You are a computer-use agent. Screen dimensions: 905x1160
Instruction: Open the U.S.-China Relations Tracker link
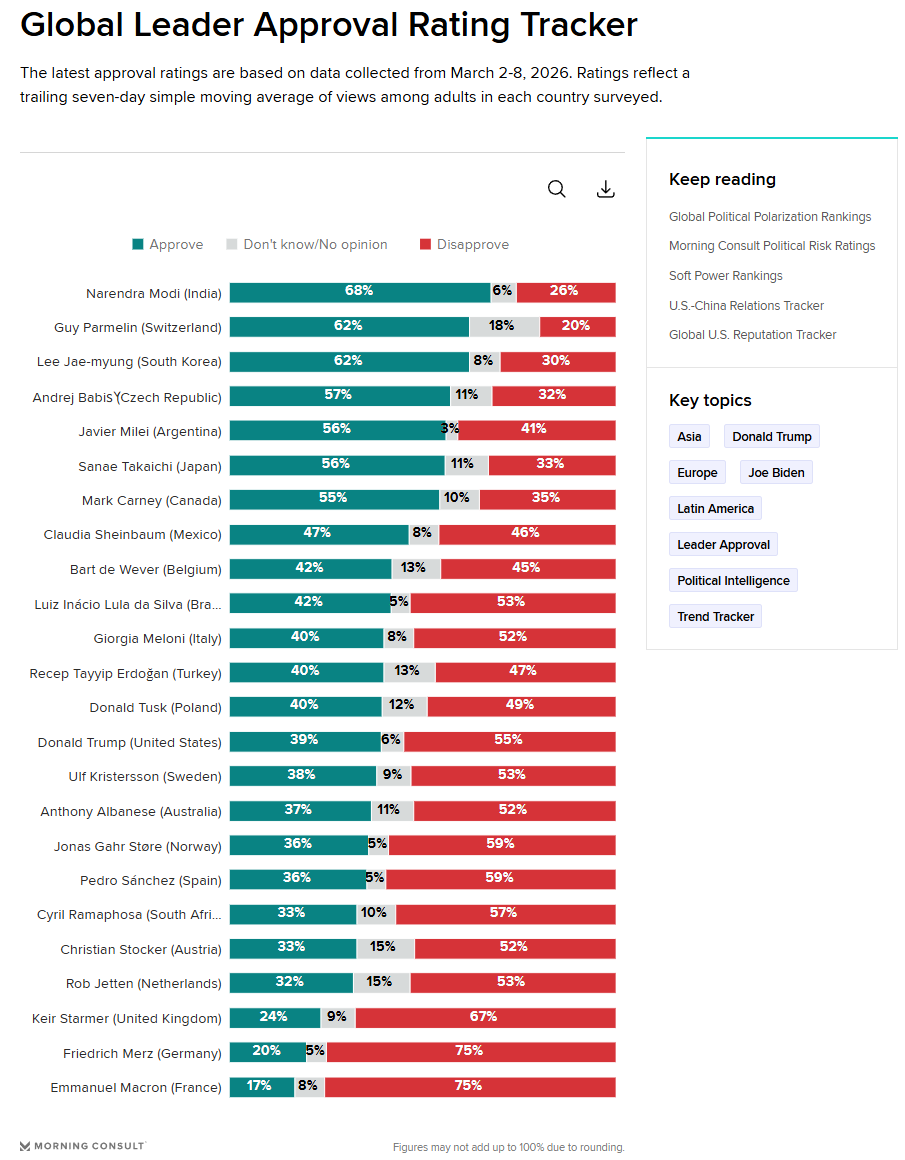(747, 306)
